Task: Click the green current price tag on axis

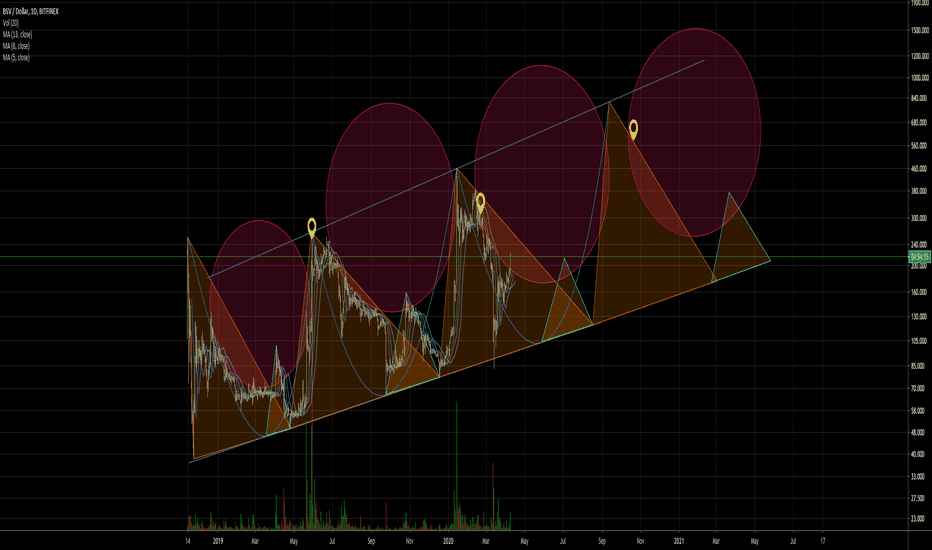Action: coord(919,257)
